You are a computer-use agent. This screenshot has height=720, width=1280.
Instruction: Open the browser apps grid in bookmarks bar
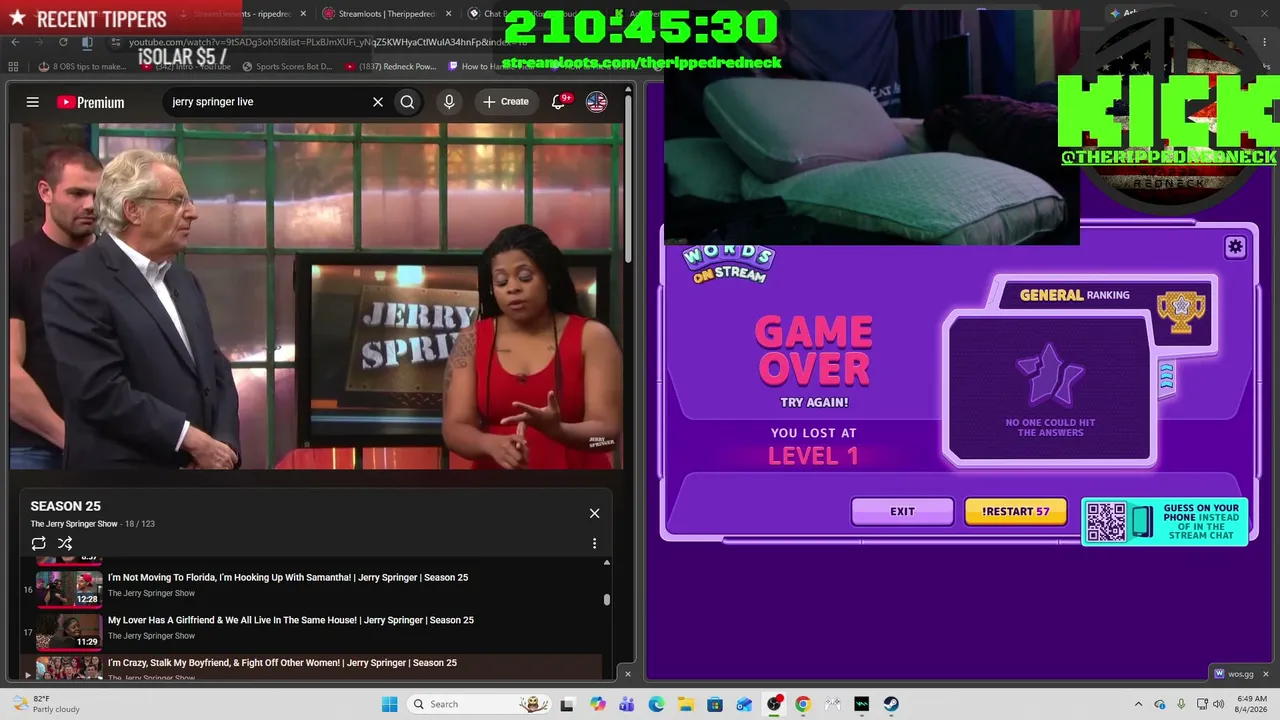pos(13,67)
